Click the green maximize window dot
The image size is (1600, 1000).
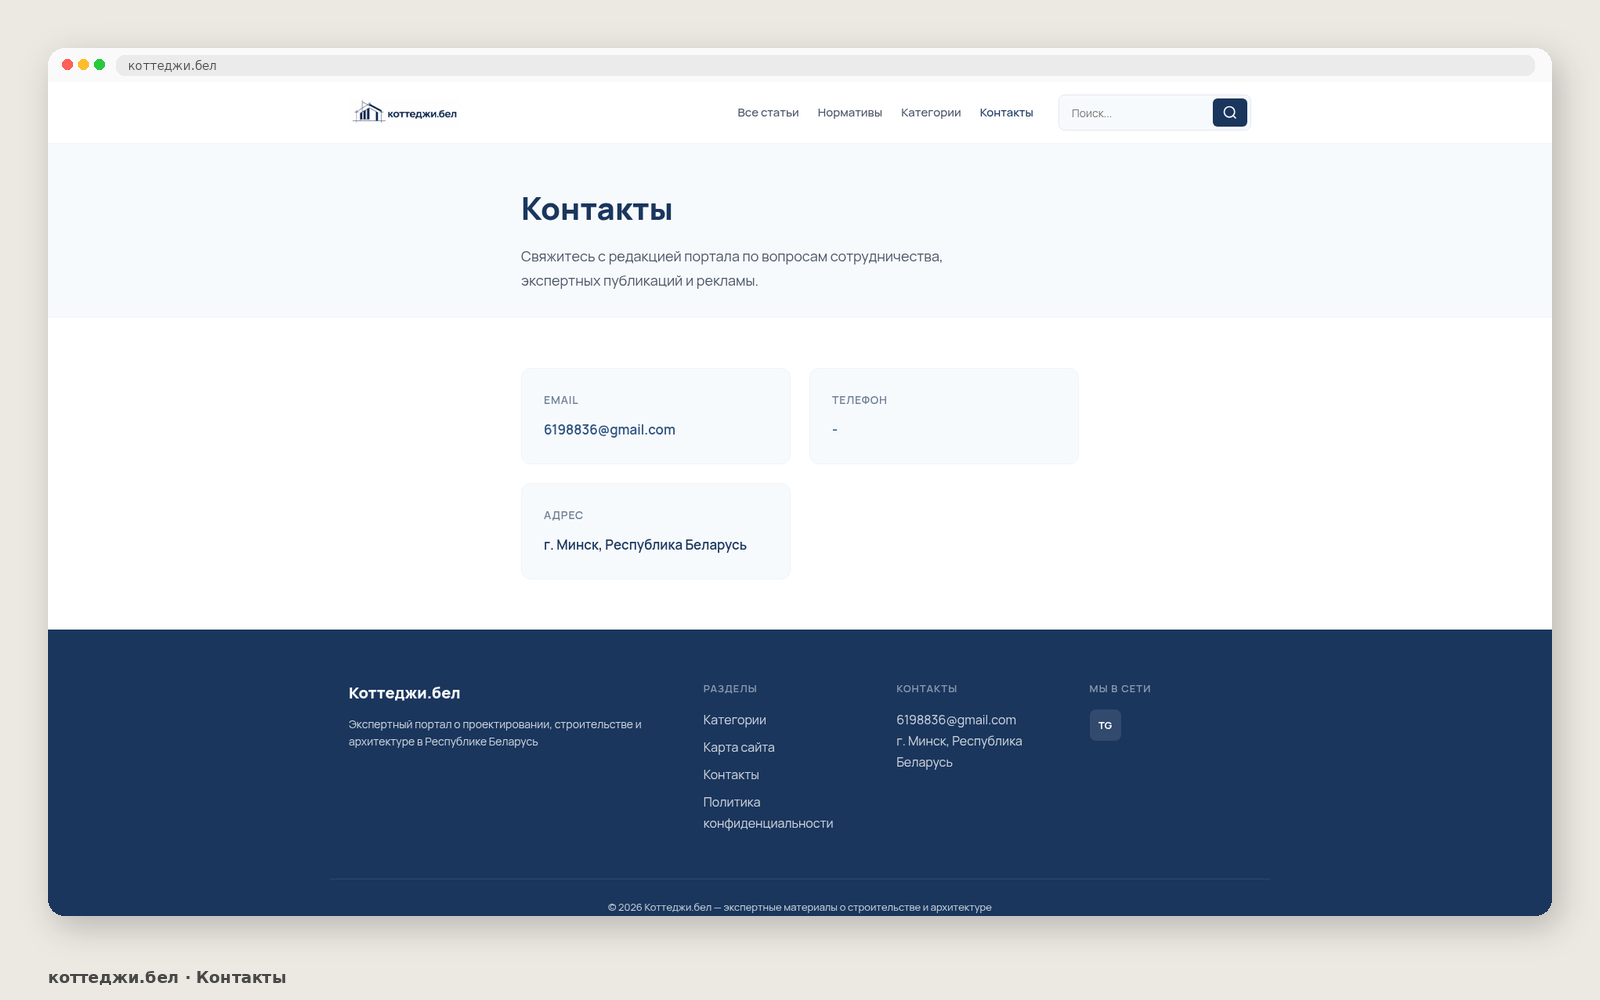[x=100, y=65]
